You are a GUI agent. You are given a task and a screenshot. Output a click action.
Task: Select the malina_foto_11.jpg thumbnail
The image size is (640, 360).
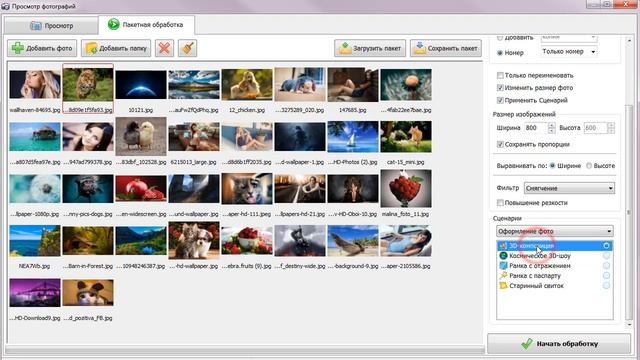(x=406, y=189)
